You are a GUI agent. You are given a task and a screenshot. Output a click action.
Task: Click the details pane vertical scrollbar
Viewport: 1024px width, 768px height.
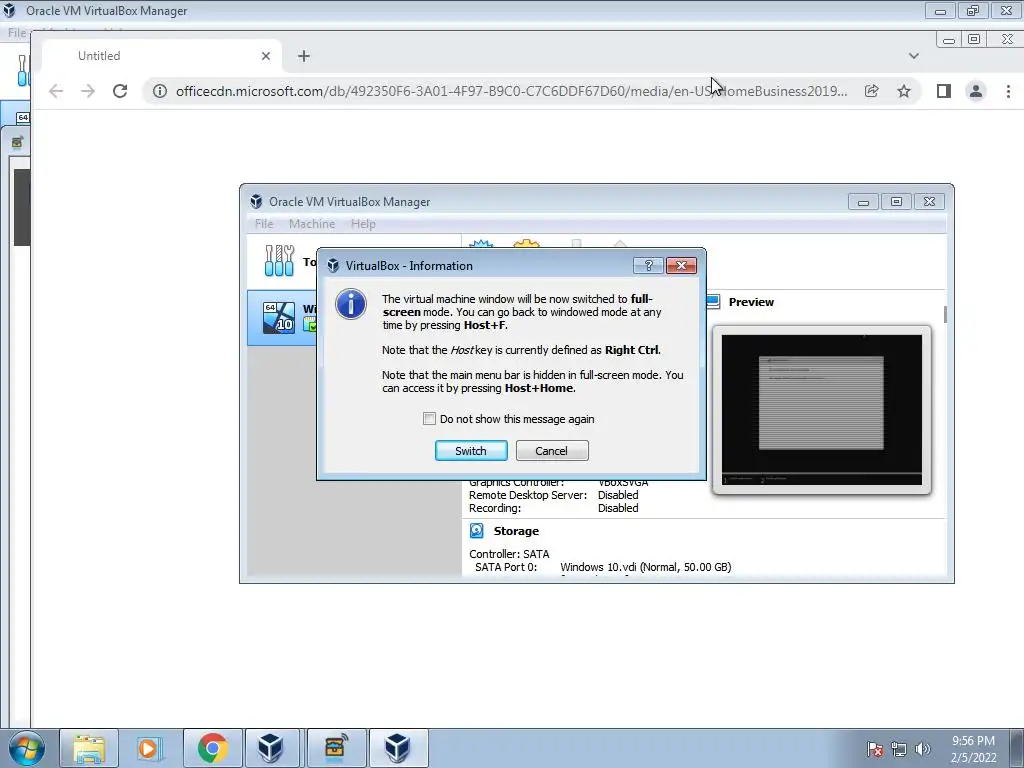945,313
